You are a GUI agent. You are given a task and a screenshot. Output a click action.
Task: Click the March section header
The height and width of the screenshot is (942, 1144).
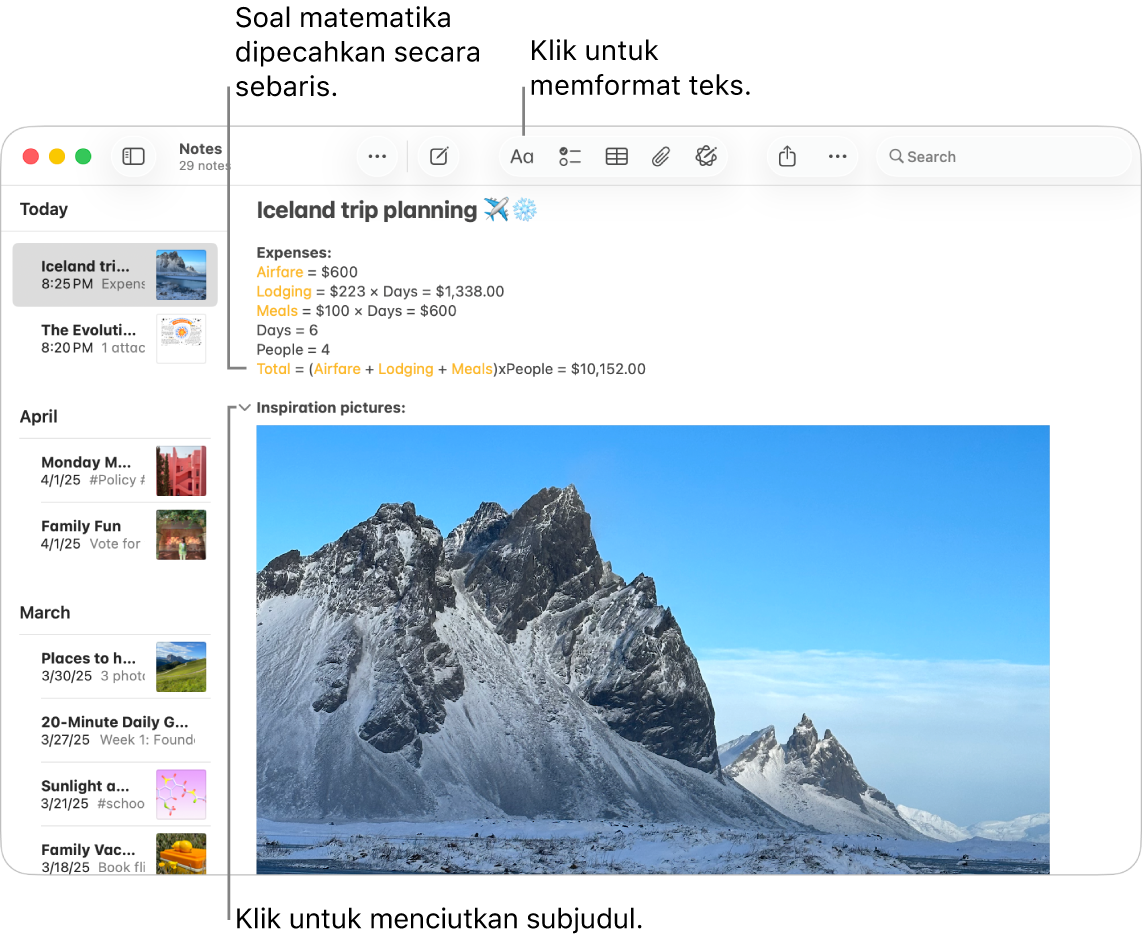coord(45,612)
